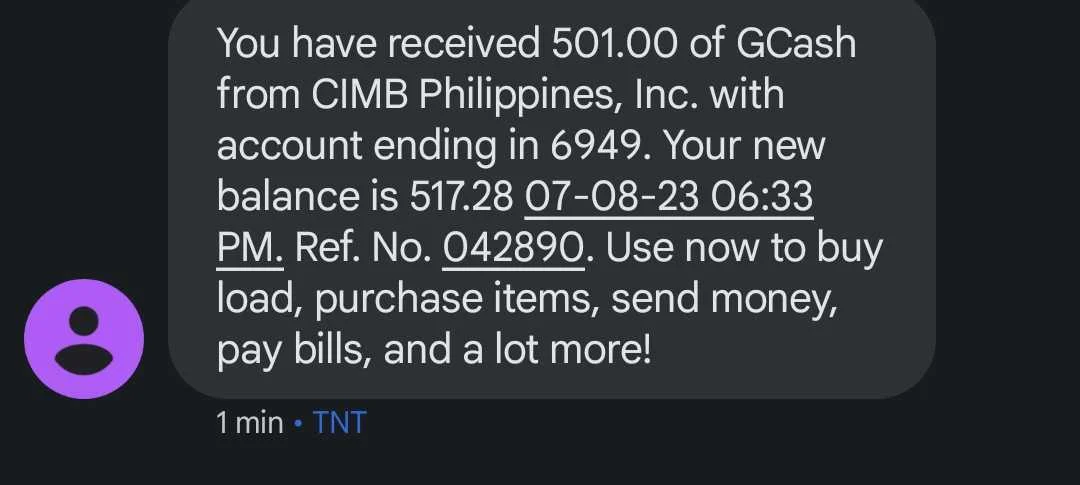
Task: Click the underlined PM. text link
Action: point(250,247)
